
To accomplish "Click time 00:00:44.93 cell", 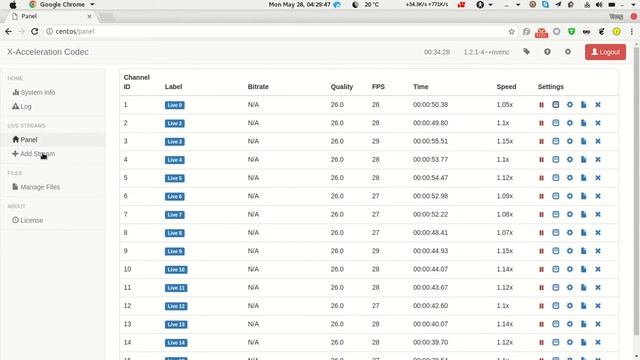I will pyautogui.click(x=430, y=251).
